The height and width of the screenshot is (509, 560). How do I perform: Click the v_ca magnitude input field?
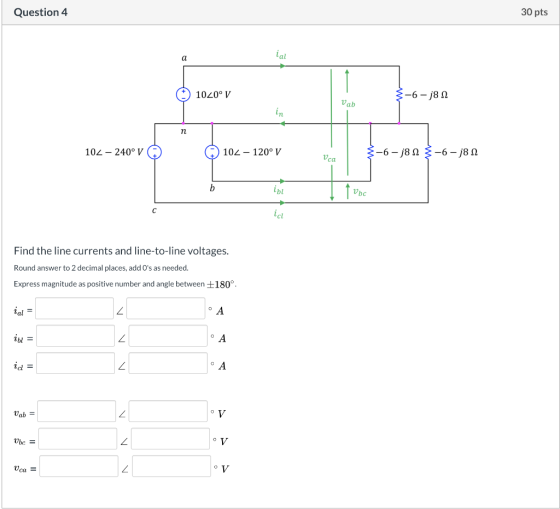pos(79,466)
